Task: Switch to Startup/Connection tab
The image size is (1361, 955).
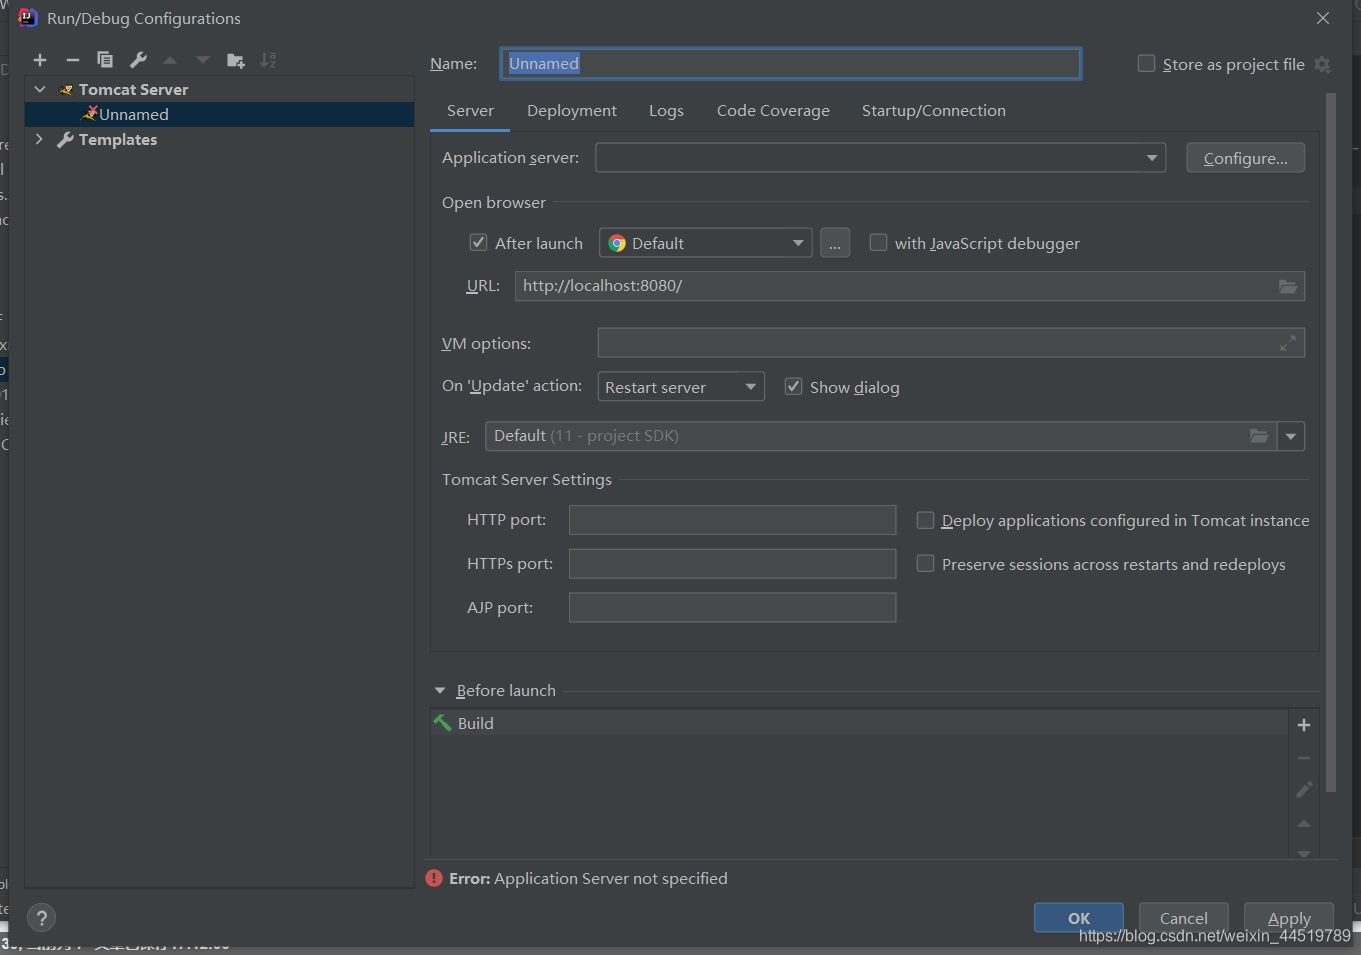Action: pyautogui.click(x=934, y=111)
